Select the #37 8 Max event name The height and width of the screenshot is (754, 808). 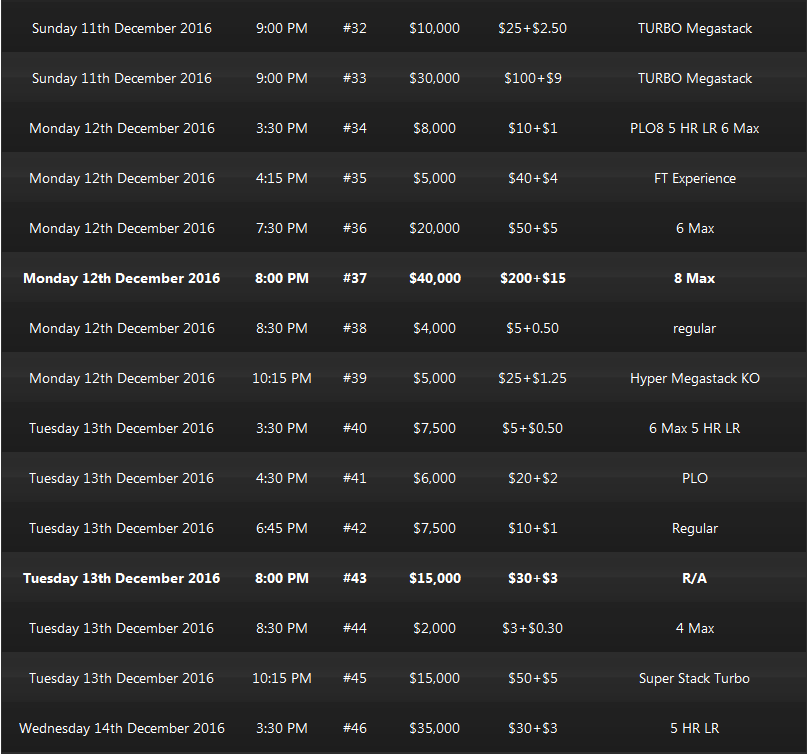click(x=694, y=278)
